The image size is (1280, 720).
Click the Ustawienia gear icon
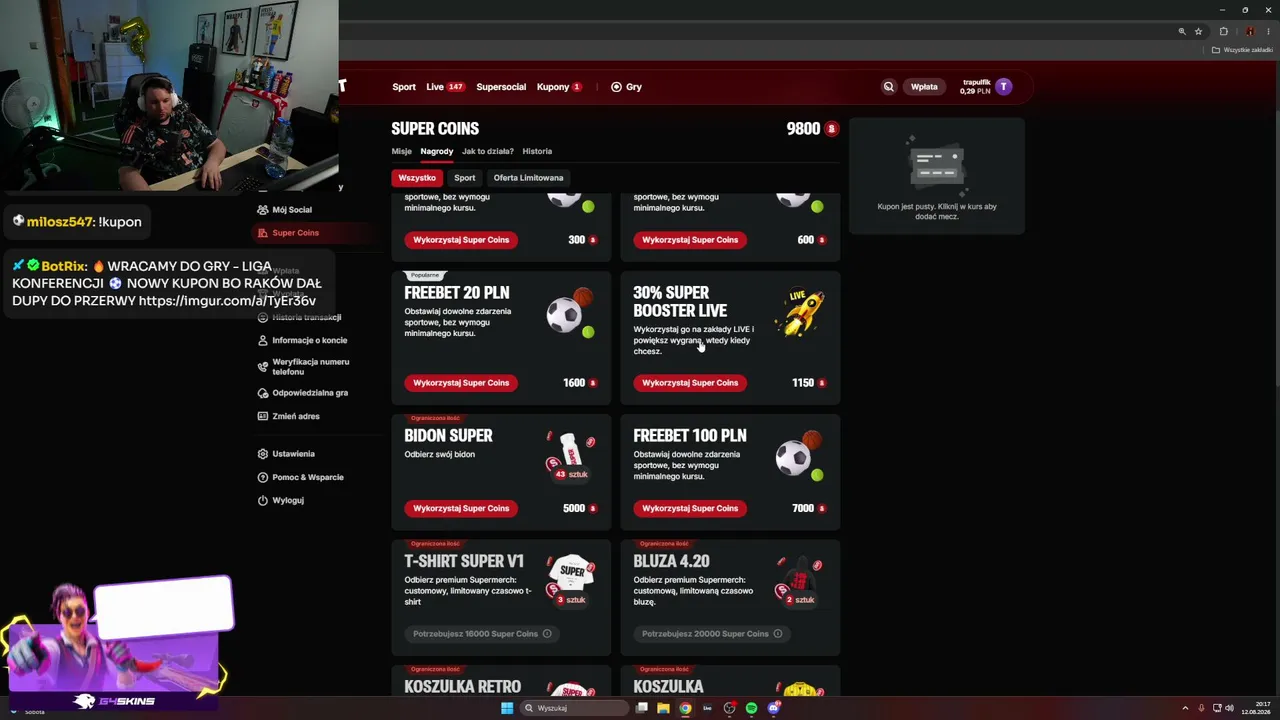[263, 454]
